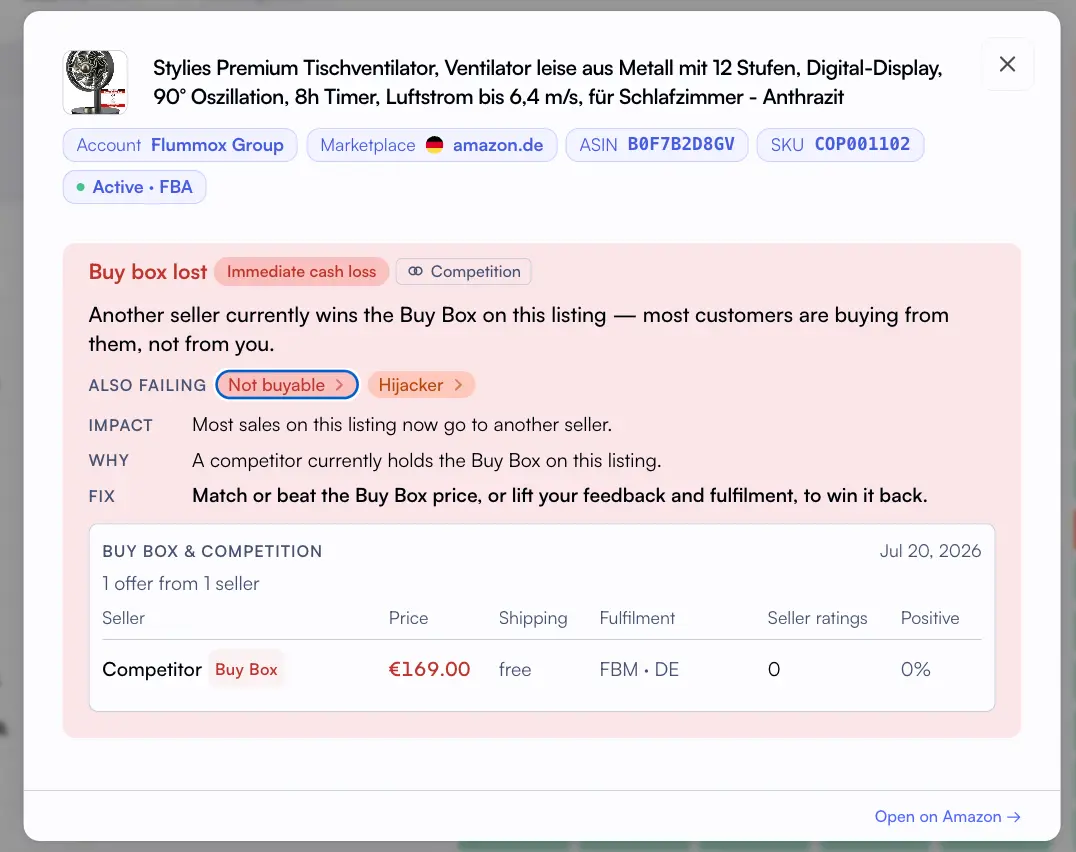Click the 0% positive rating value
Viewport: 1076px width, 852px height.
(x=915, y=670)
